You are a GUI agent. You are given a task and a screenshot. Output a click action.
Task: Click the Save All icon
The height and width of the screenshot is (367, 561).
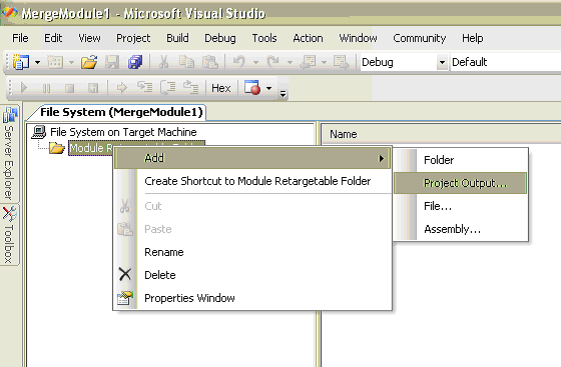pyautogui.click(x=135, y=62)
